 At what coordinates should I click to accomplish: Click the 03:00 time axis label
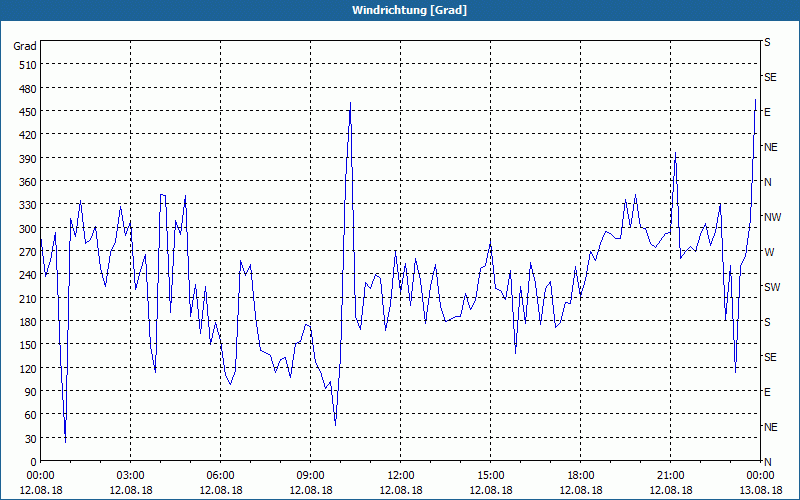point(131,476)
